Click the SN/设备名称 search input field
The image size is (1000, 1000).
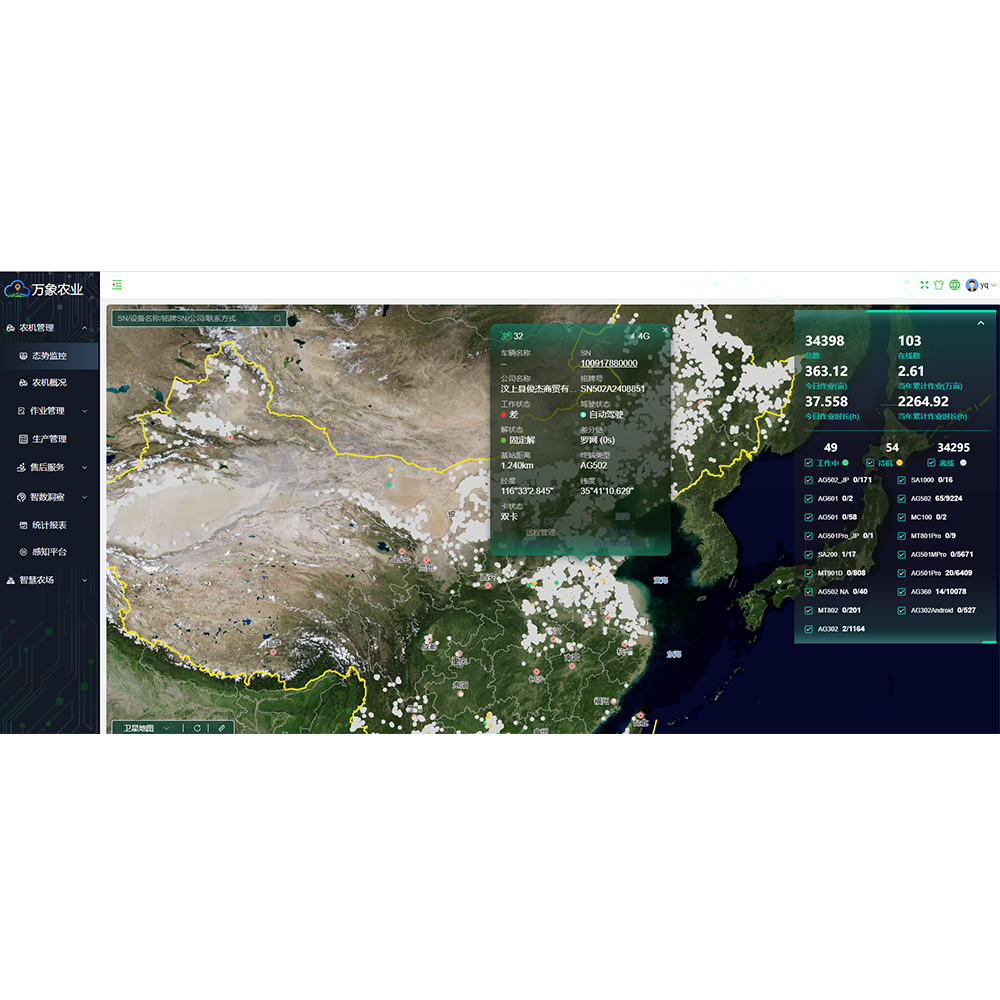tap(190, 319)
